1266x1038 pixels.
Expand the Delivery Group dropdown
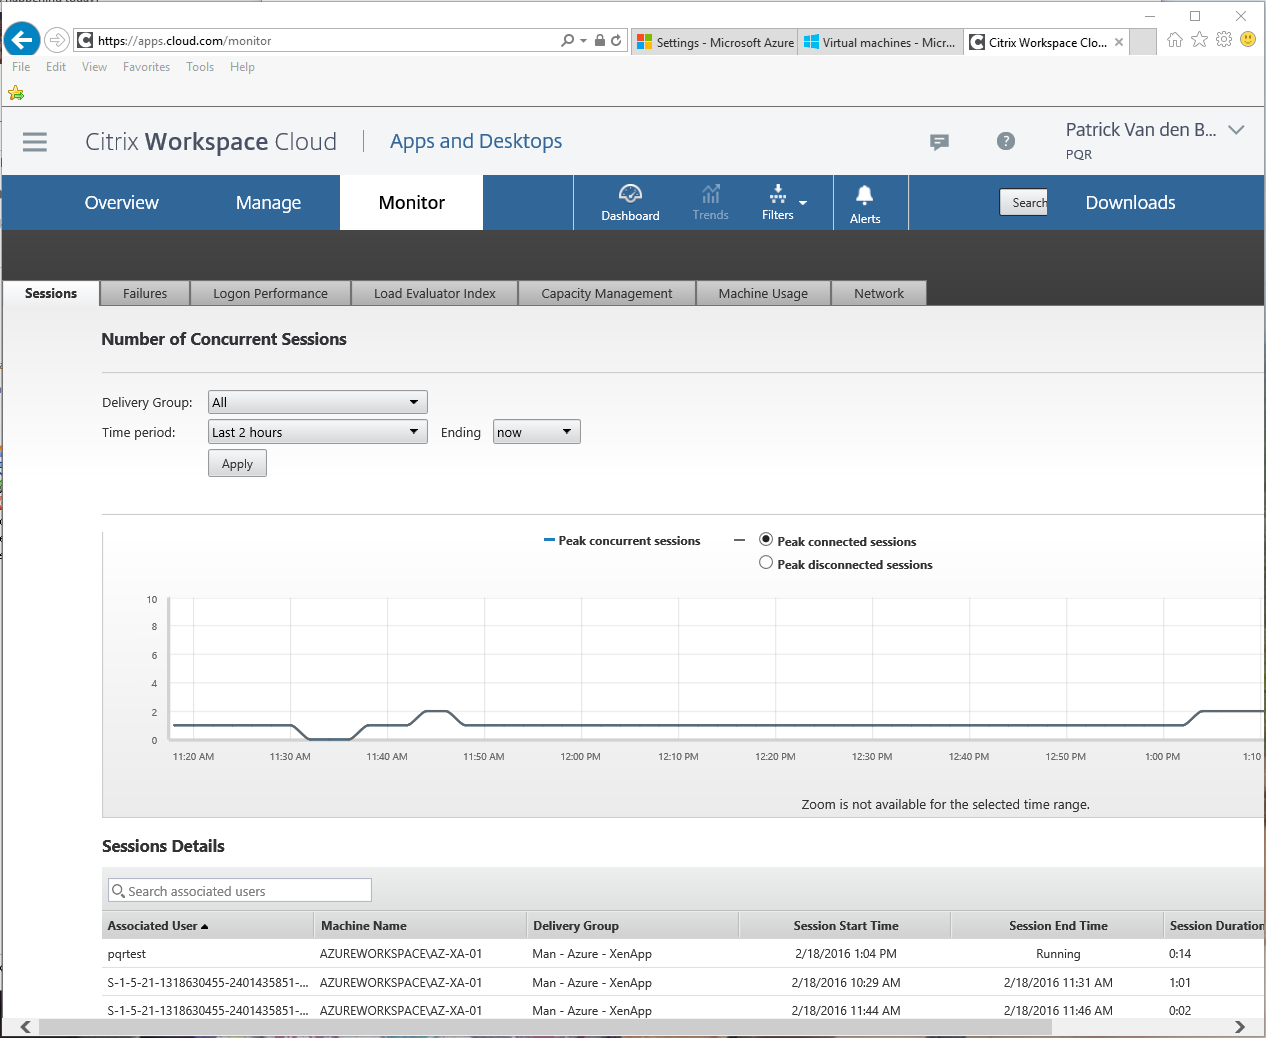tap(318, 402)
